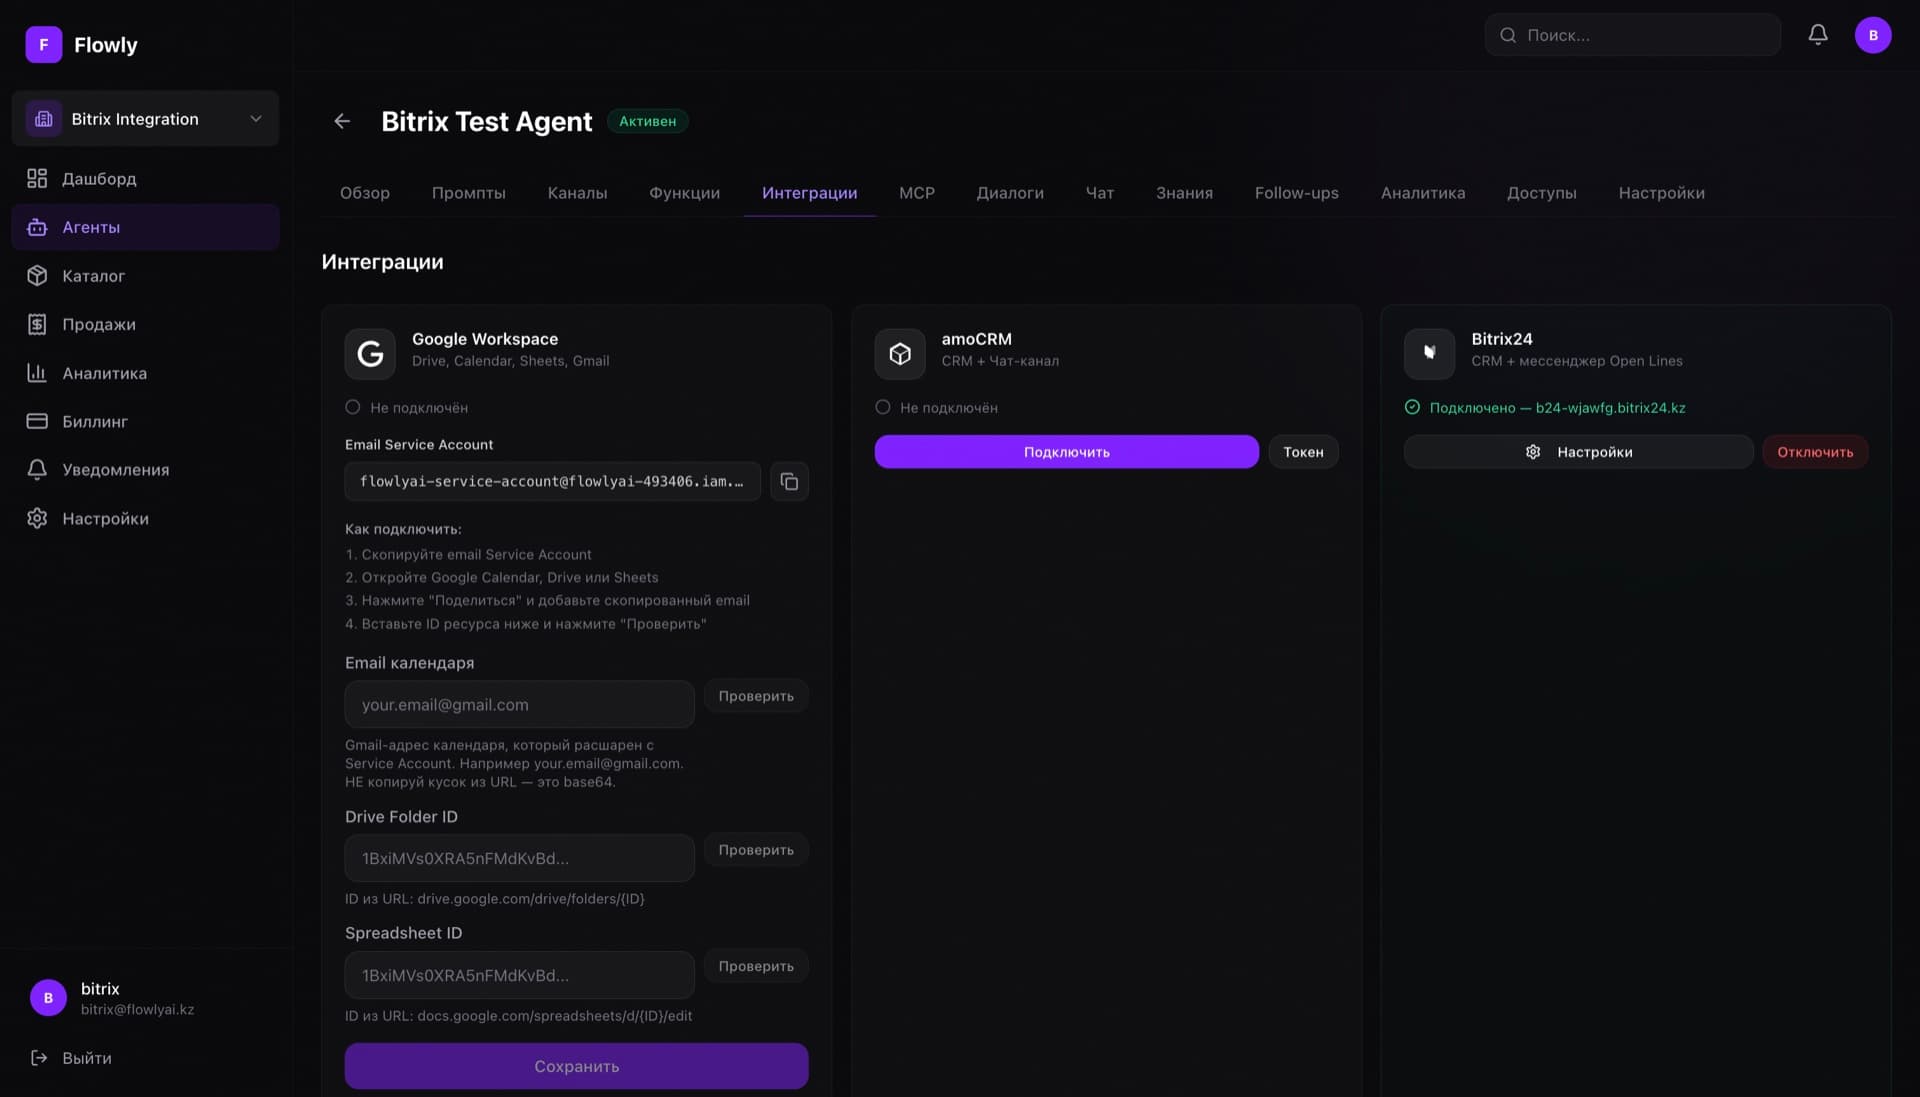1920x1097 pixels.
Task: Click the Email календаря input field
Action: (519, 705)
